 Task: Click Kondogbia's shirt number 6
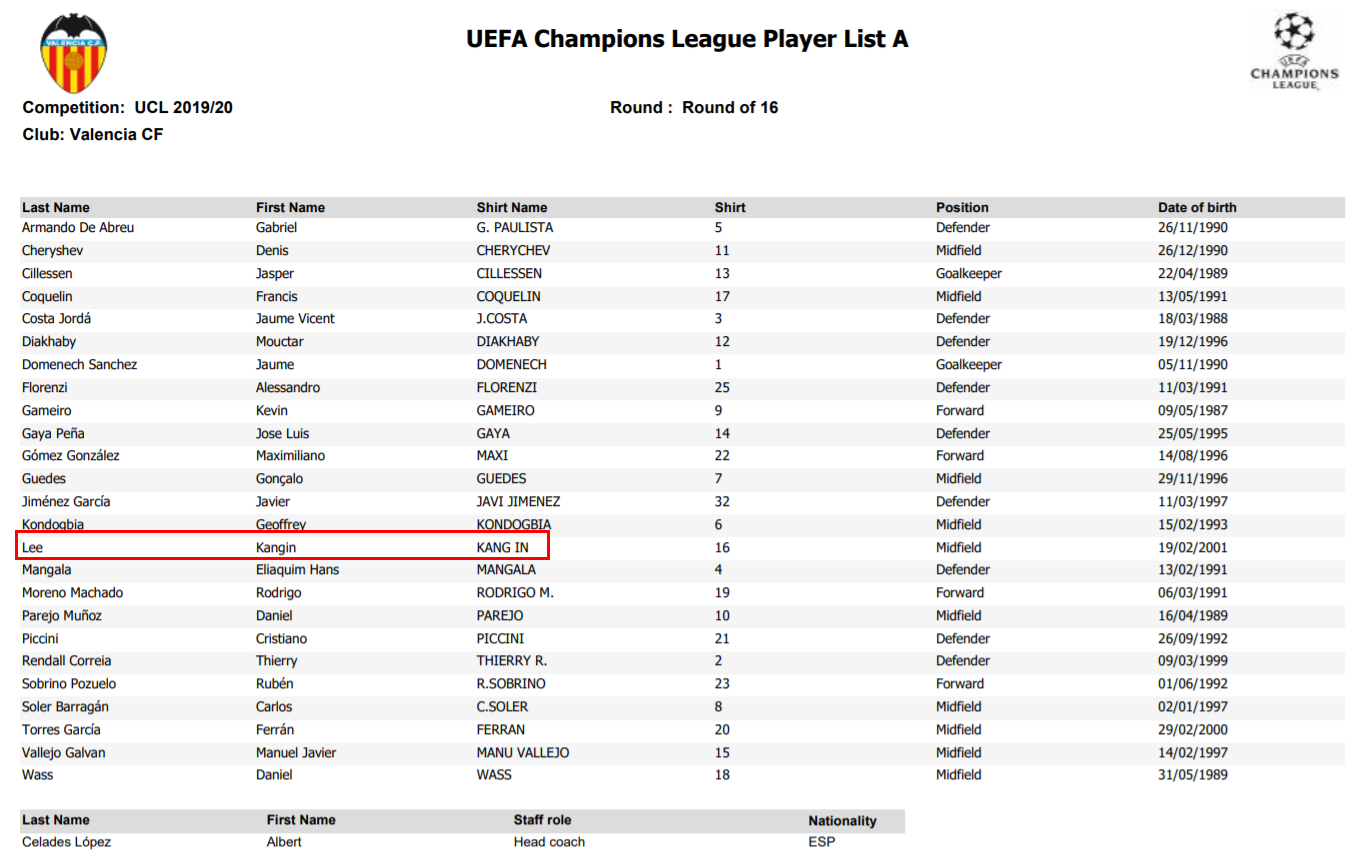tap(719, 525)
